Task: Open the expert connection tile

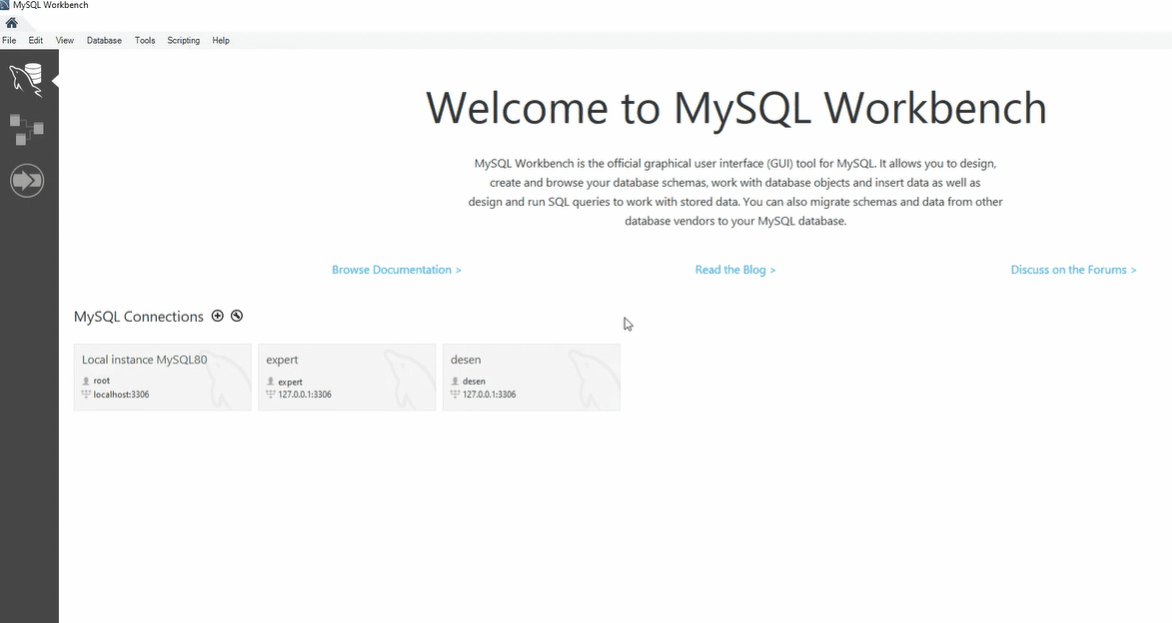Action: pyautogui.click(x=347, y=377)
